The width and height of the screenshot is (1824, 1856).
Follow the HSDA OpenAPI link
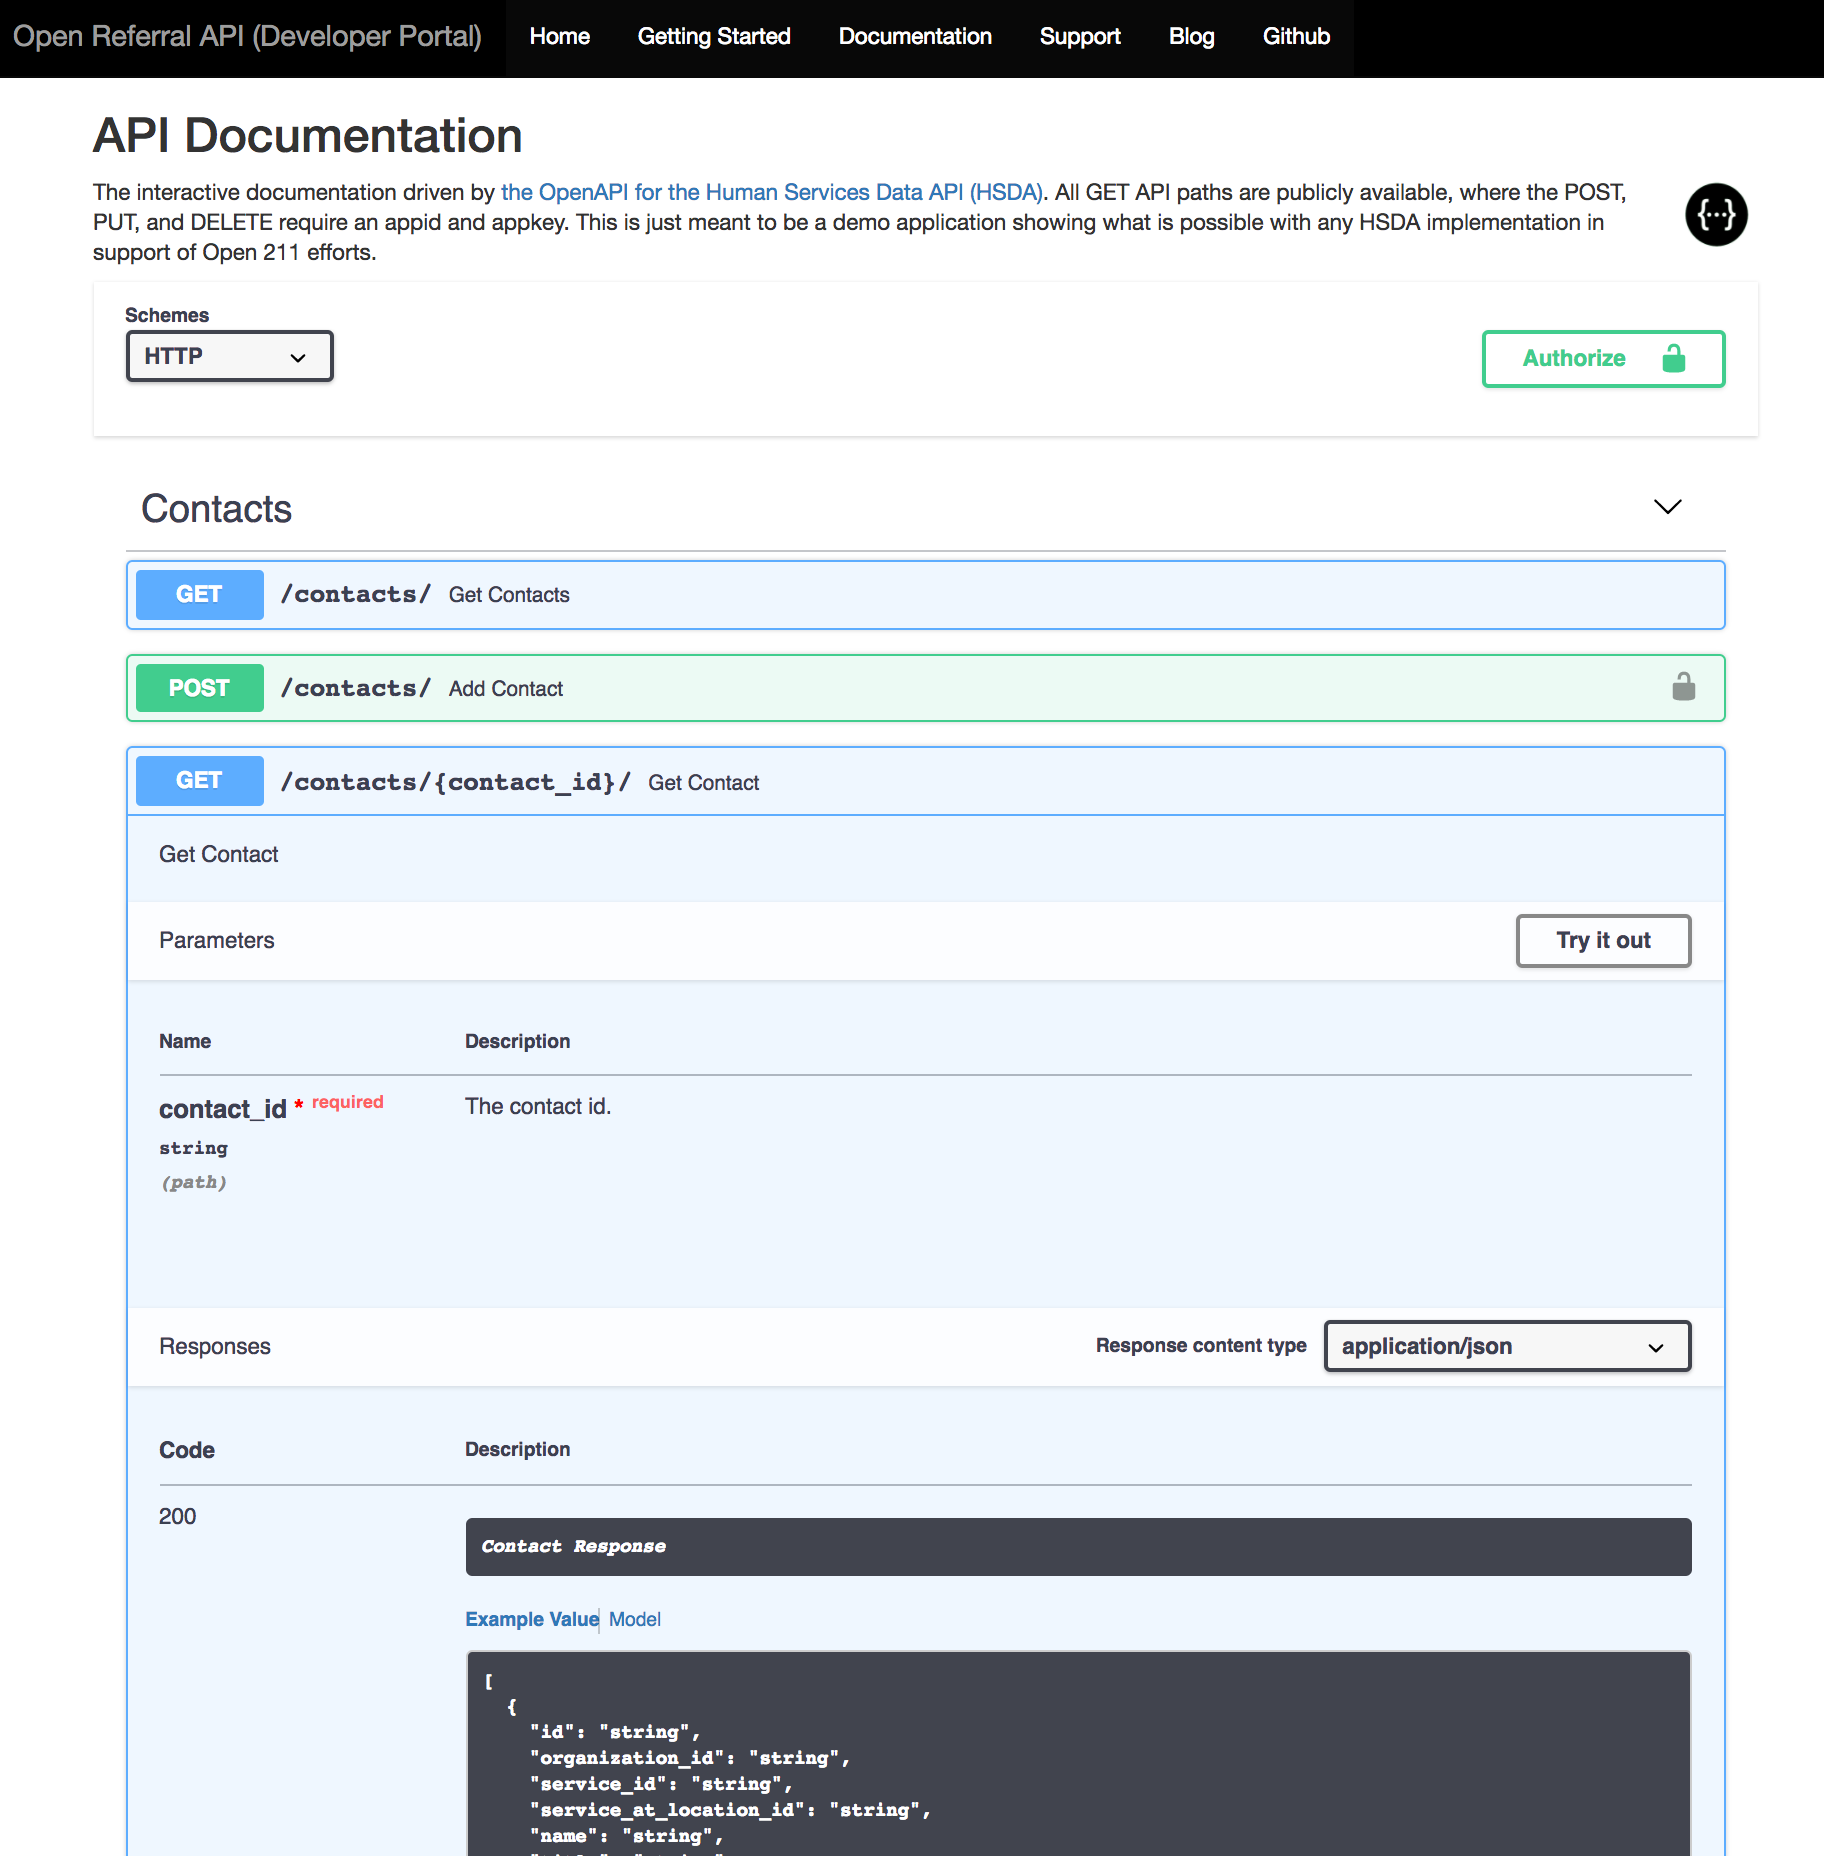click(x=772, y=191)
